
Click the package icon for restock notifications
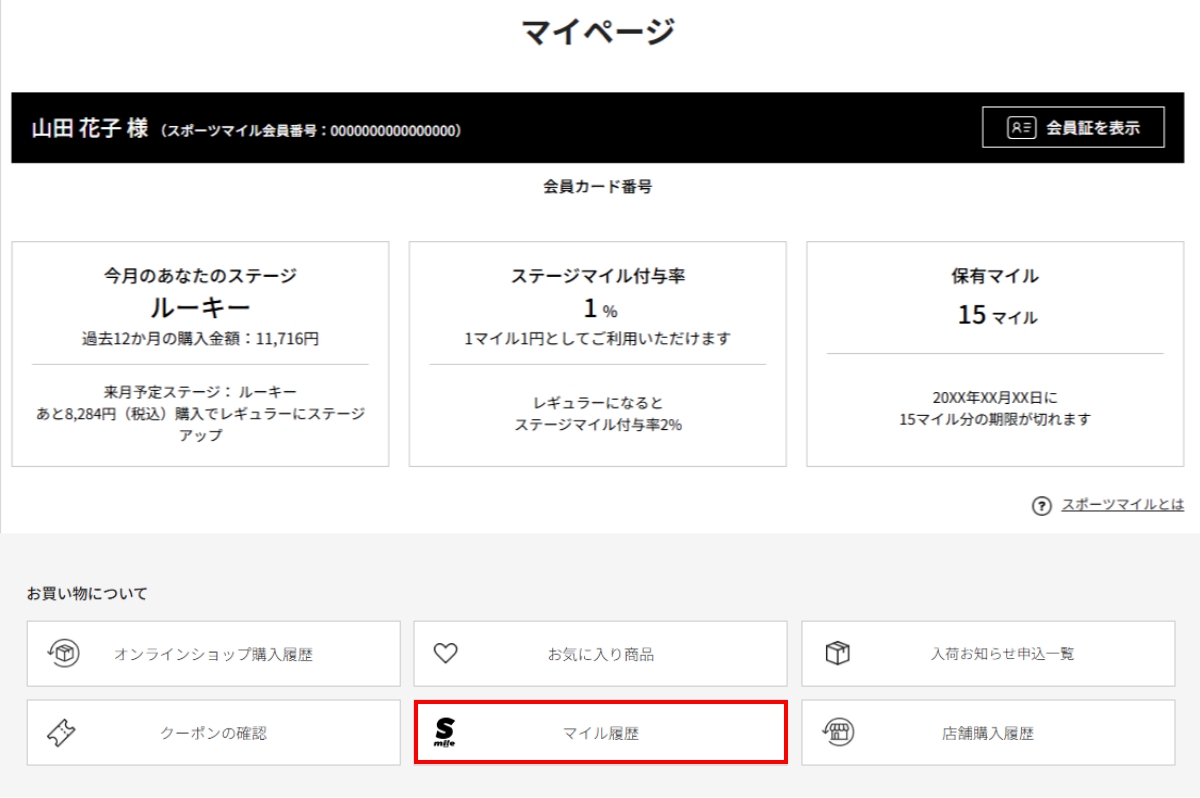click(836, 654)
